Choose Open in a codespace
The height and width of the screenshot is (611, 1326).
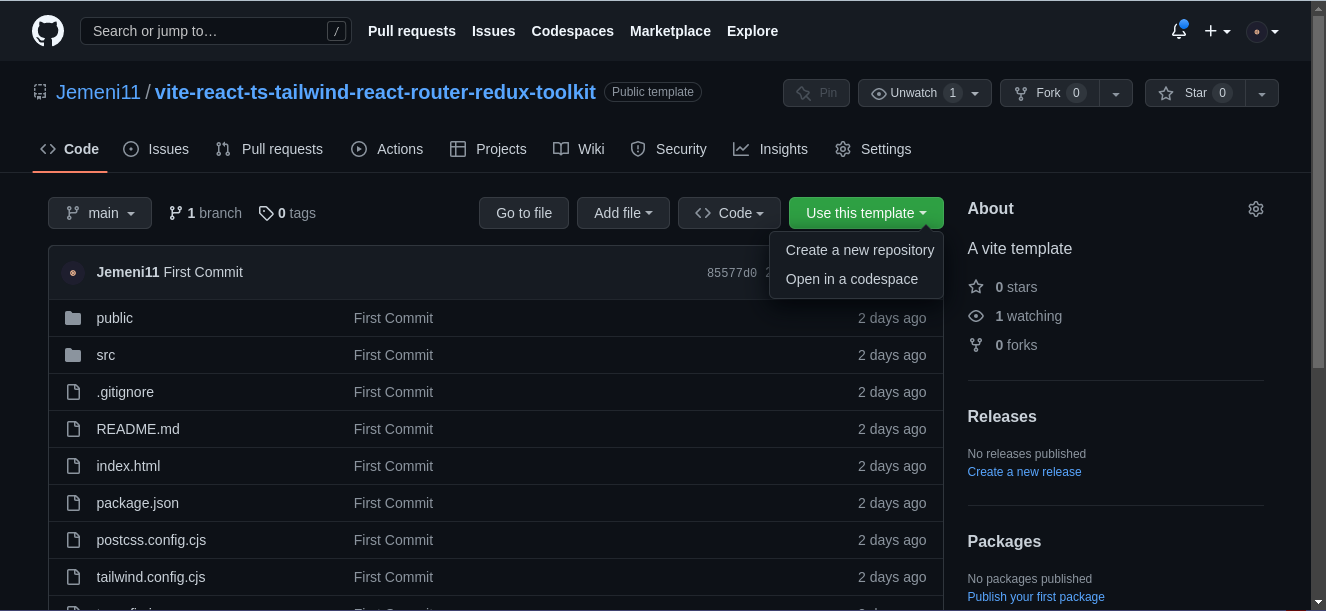[857, 279]
